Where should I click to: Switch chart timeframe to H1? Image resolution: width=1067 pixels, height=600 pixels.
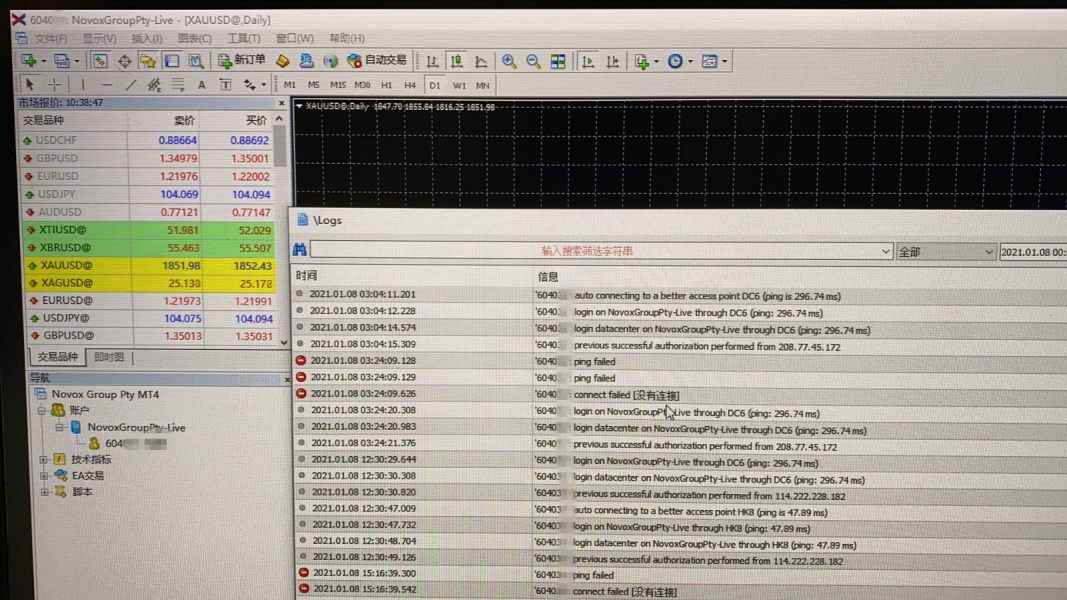pyautogui.click(x=386, y=85)
